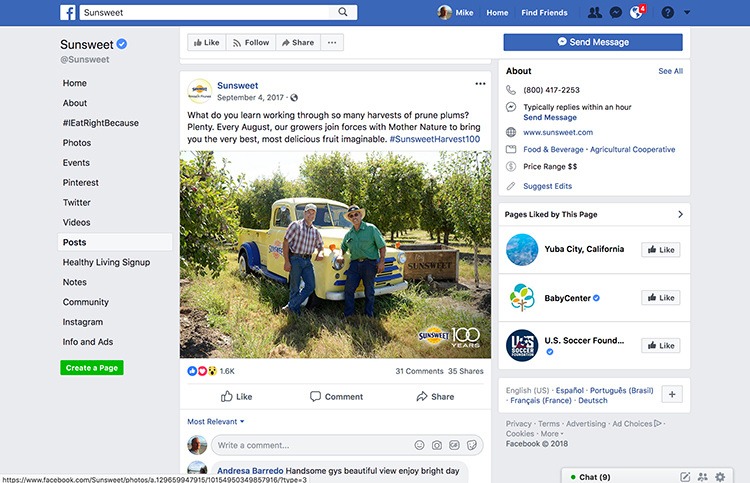
Task: Open the help question mark icon
Action: coord(668,12)
